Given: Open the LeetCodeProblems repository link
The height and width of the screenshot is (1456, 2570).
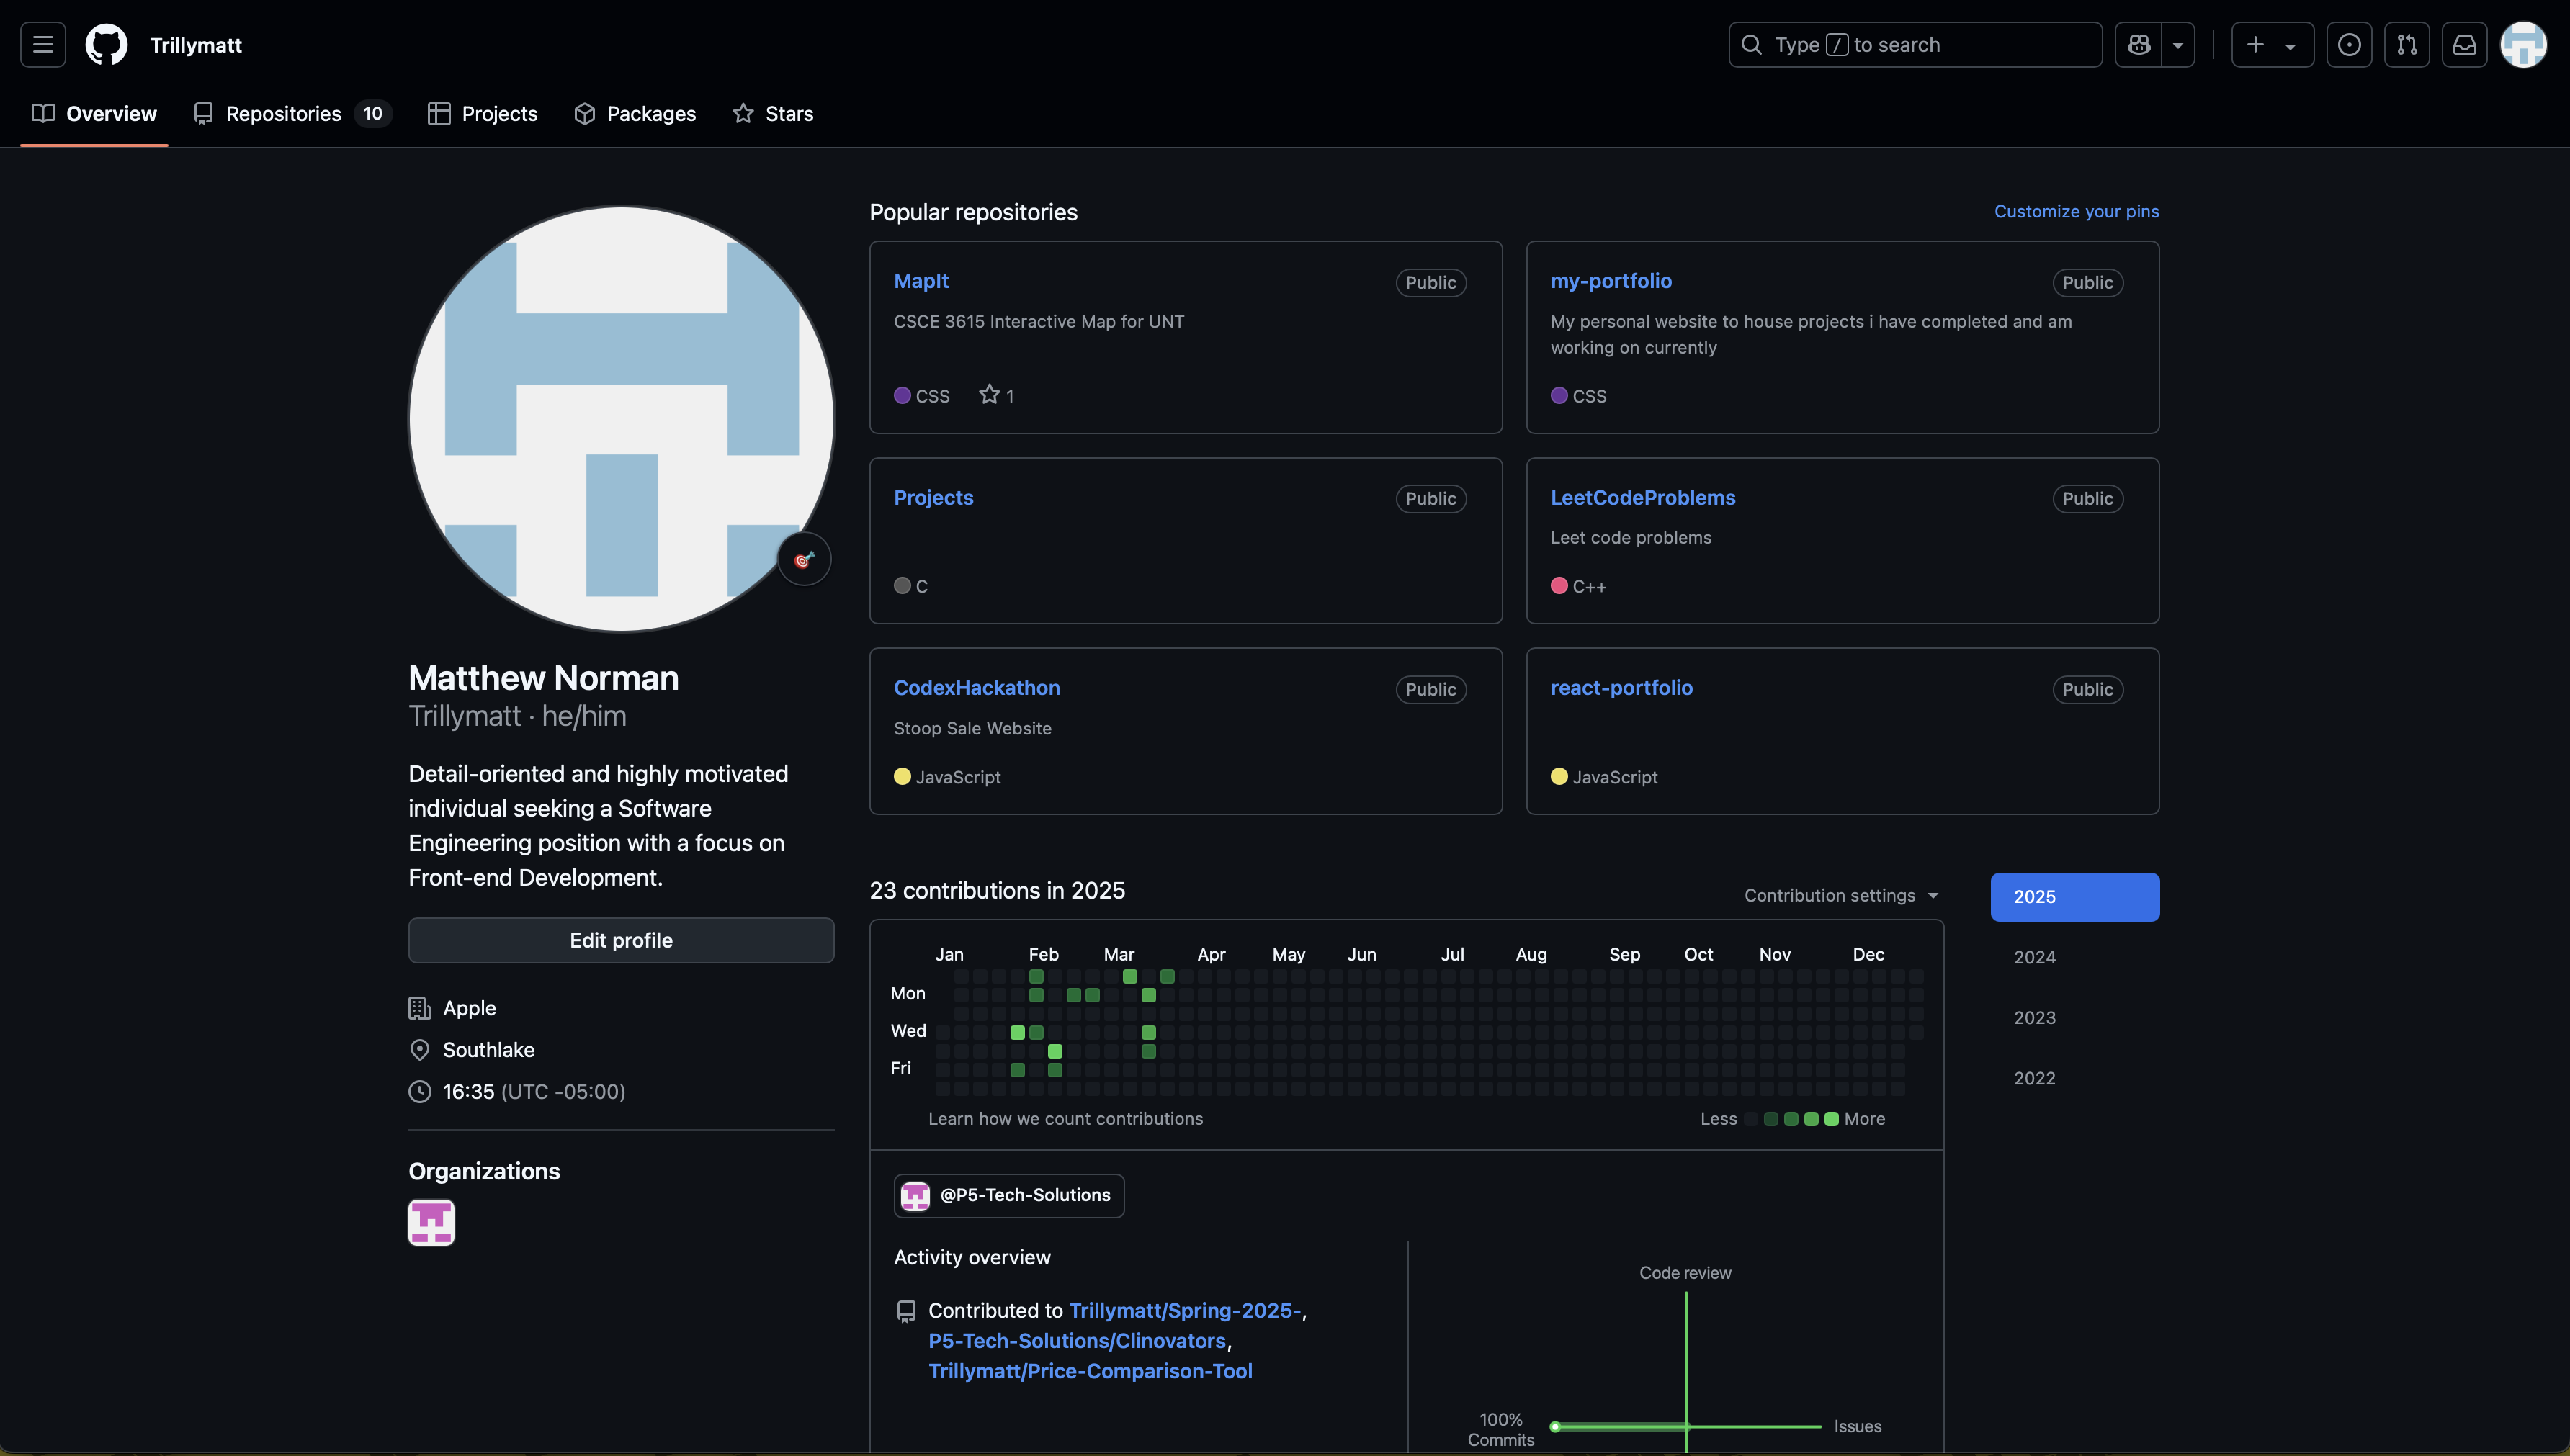Looking at the screenshot, I should click(x=1642, y=497).
